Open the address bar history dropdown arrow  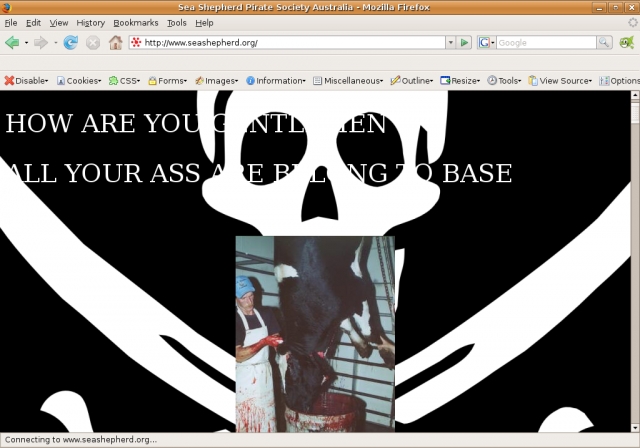tap(450, 43)
